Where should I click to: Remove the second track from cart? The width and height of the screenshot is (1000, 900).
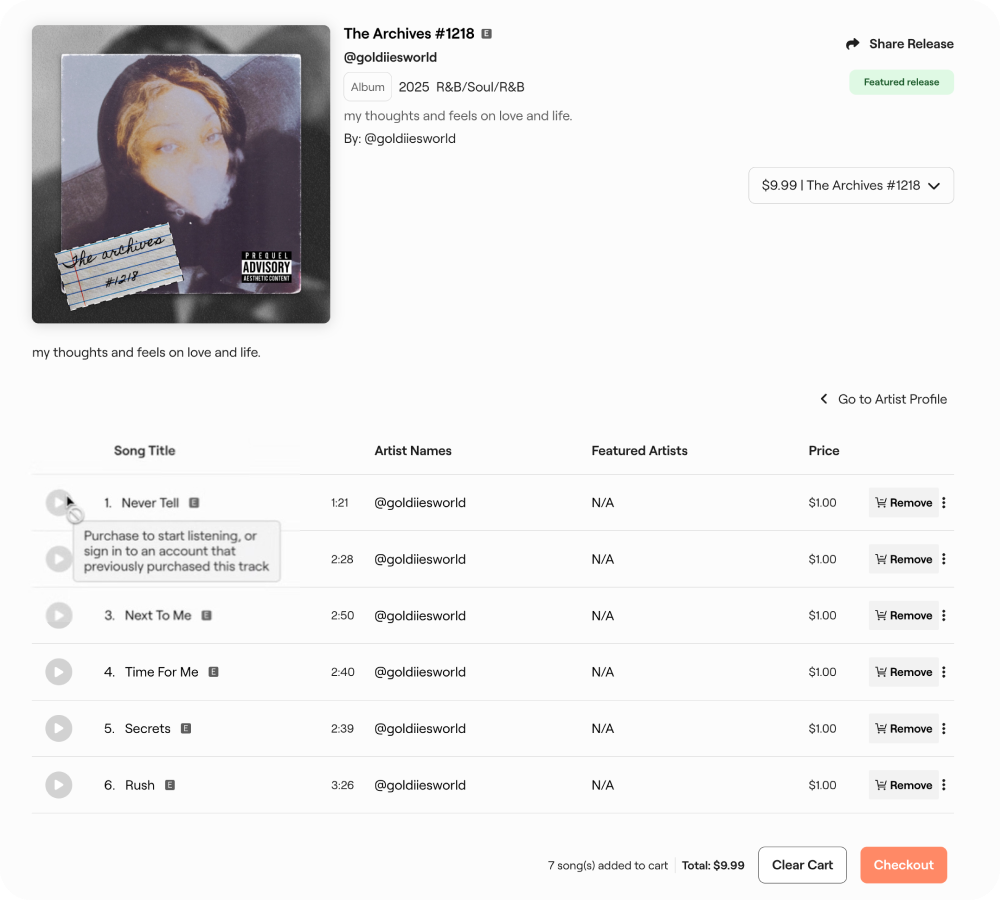tap(903, 559)
